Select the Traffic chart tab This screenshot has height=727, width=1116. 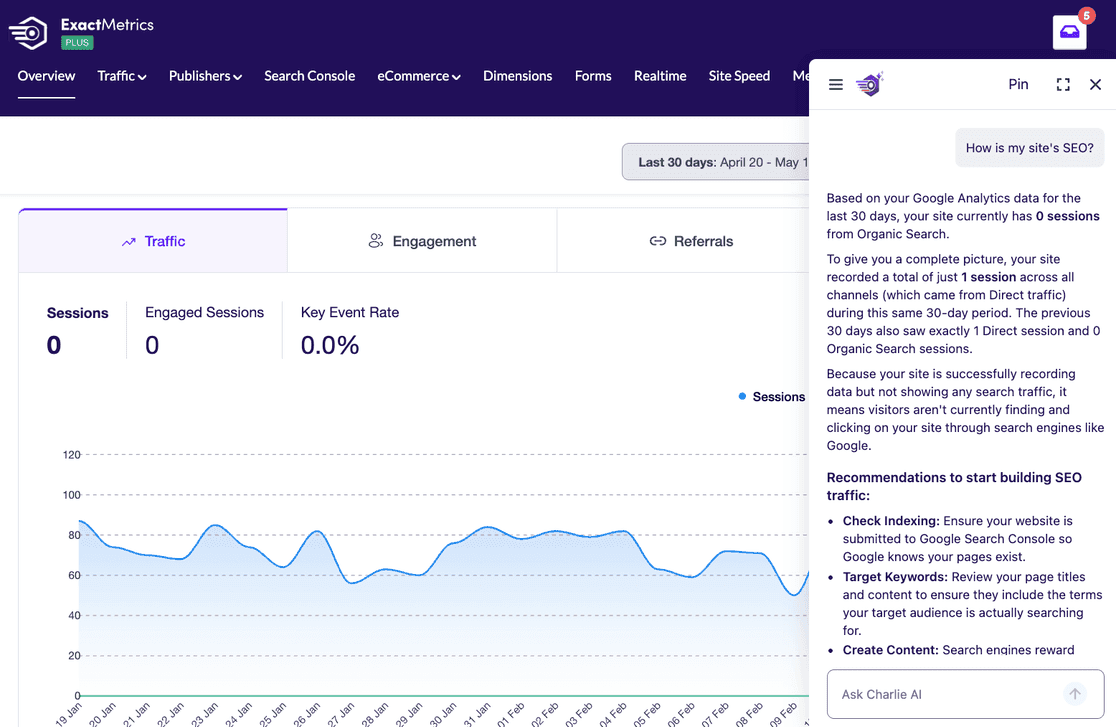[153, 241]
